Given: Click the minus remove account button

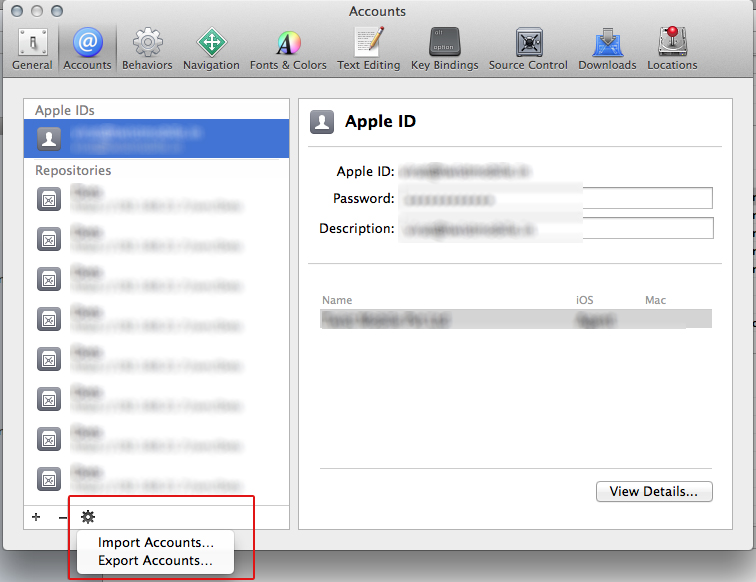Looking at the screenshot, I should [x=63, y=517].
